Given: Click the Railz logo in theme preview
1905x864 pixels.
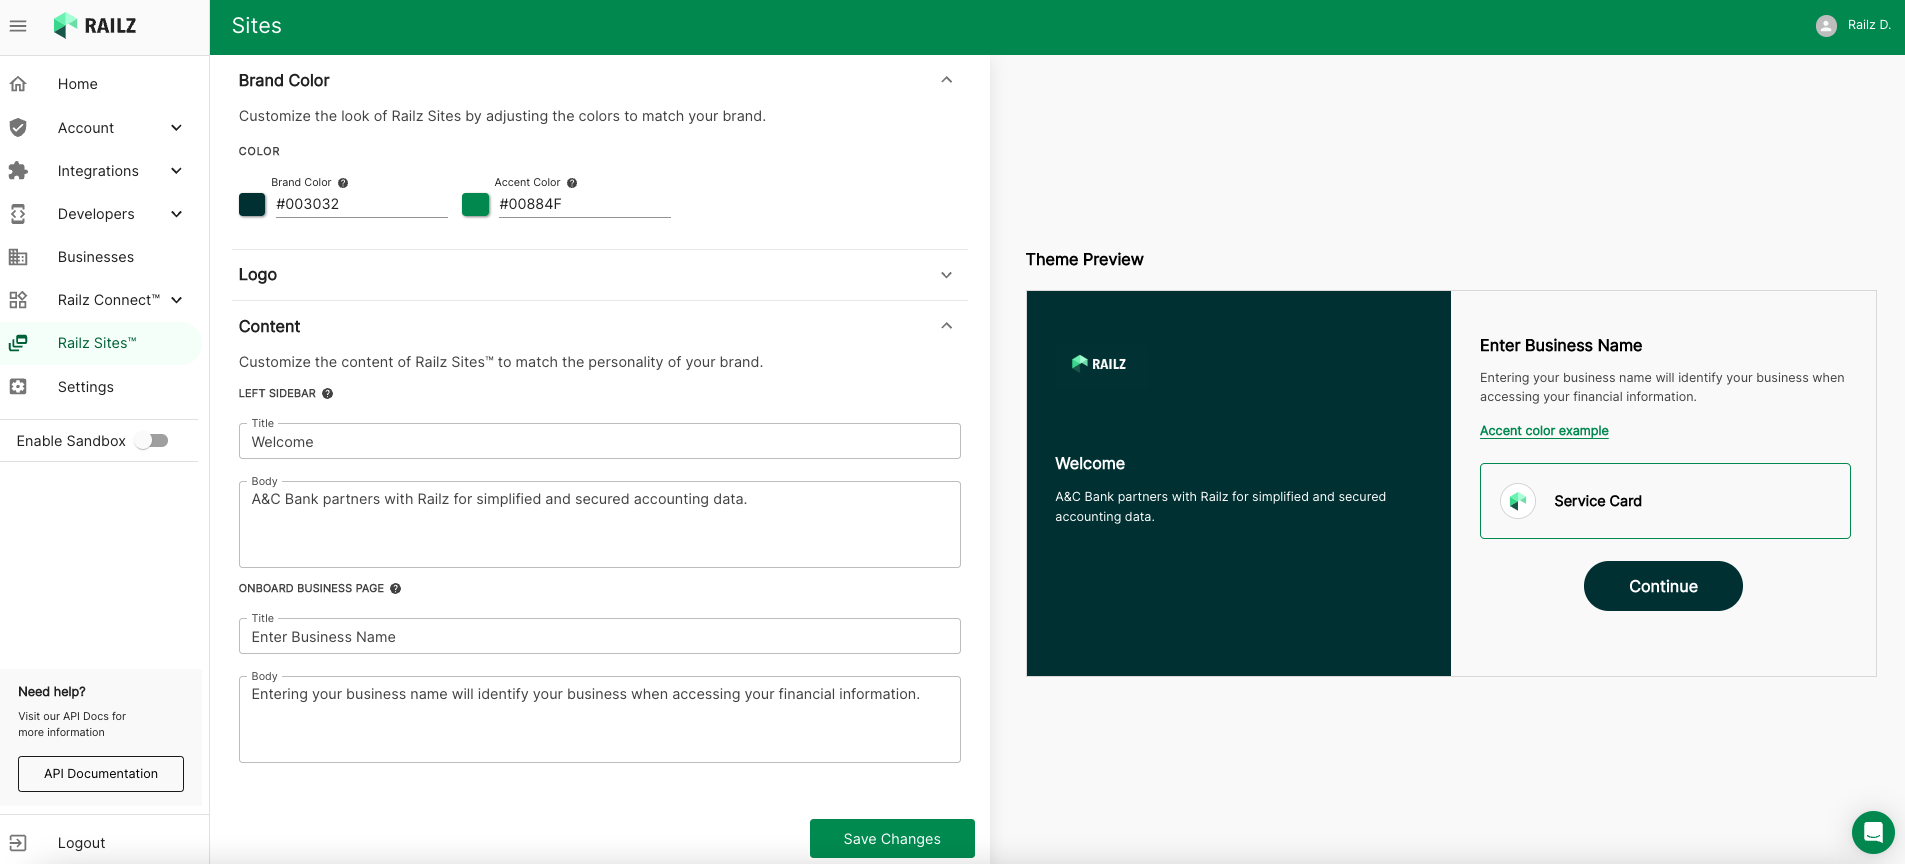Looking at the screenshot, I should [1099, 364].
